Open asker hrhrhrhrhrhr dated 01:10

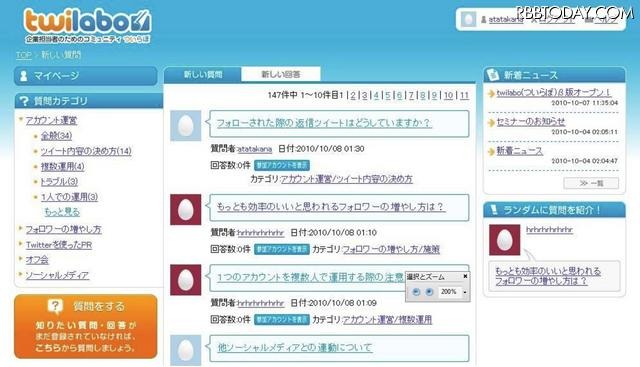(x=260, y=233)
